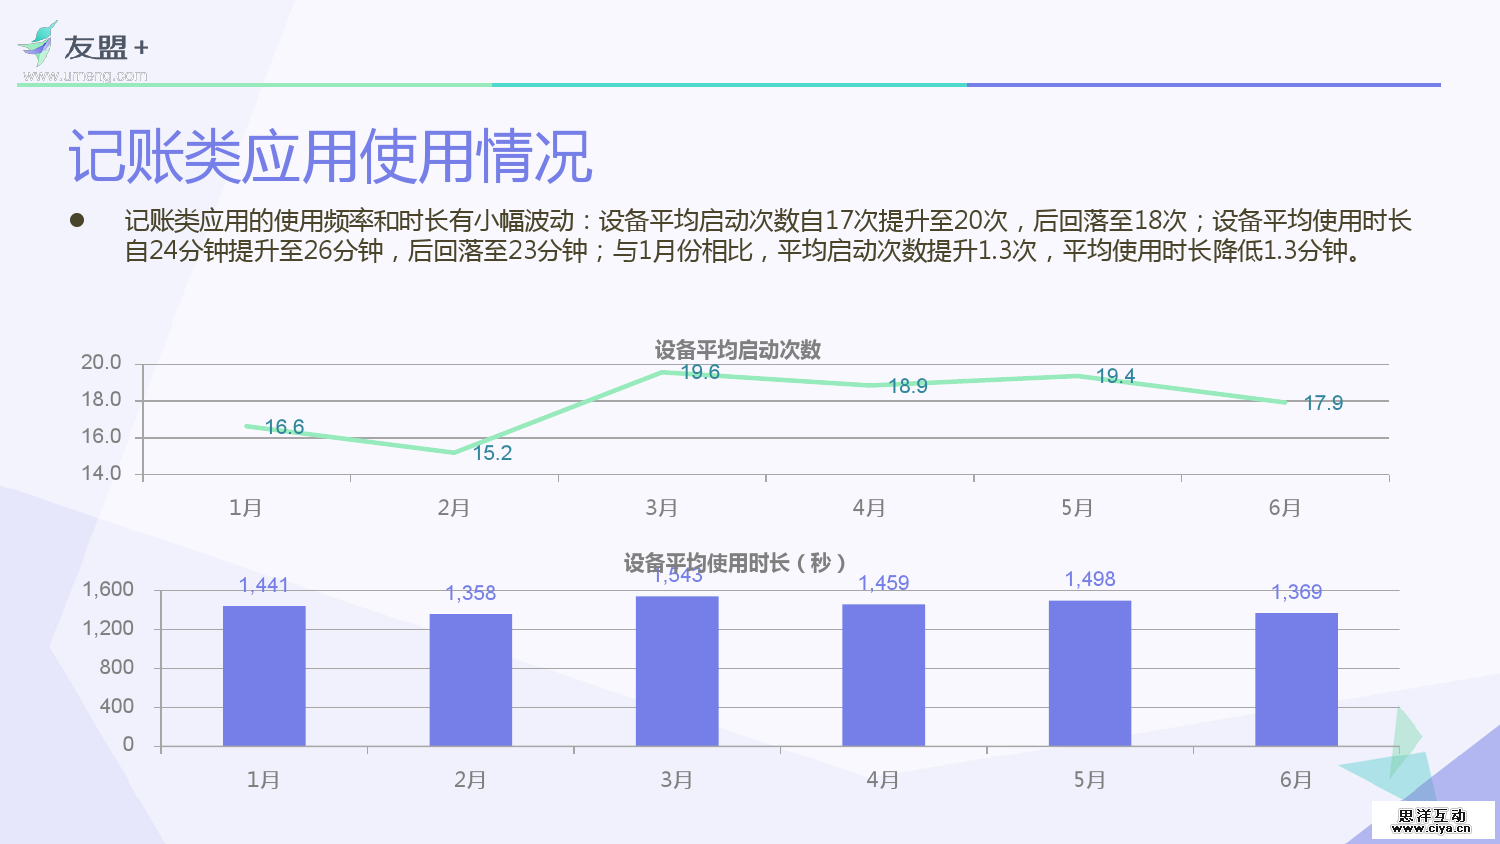Select the 1月 label under the line chart
Image resolution: width=1500 pixels, height=844 pixels.
click(246, 508)
